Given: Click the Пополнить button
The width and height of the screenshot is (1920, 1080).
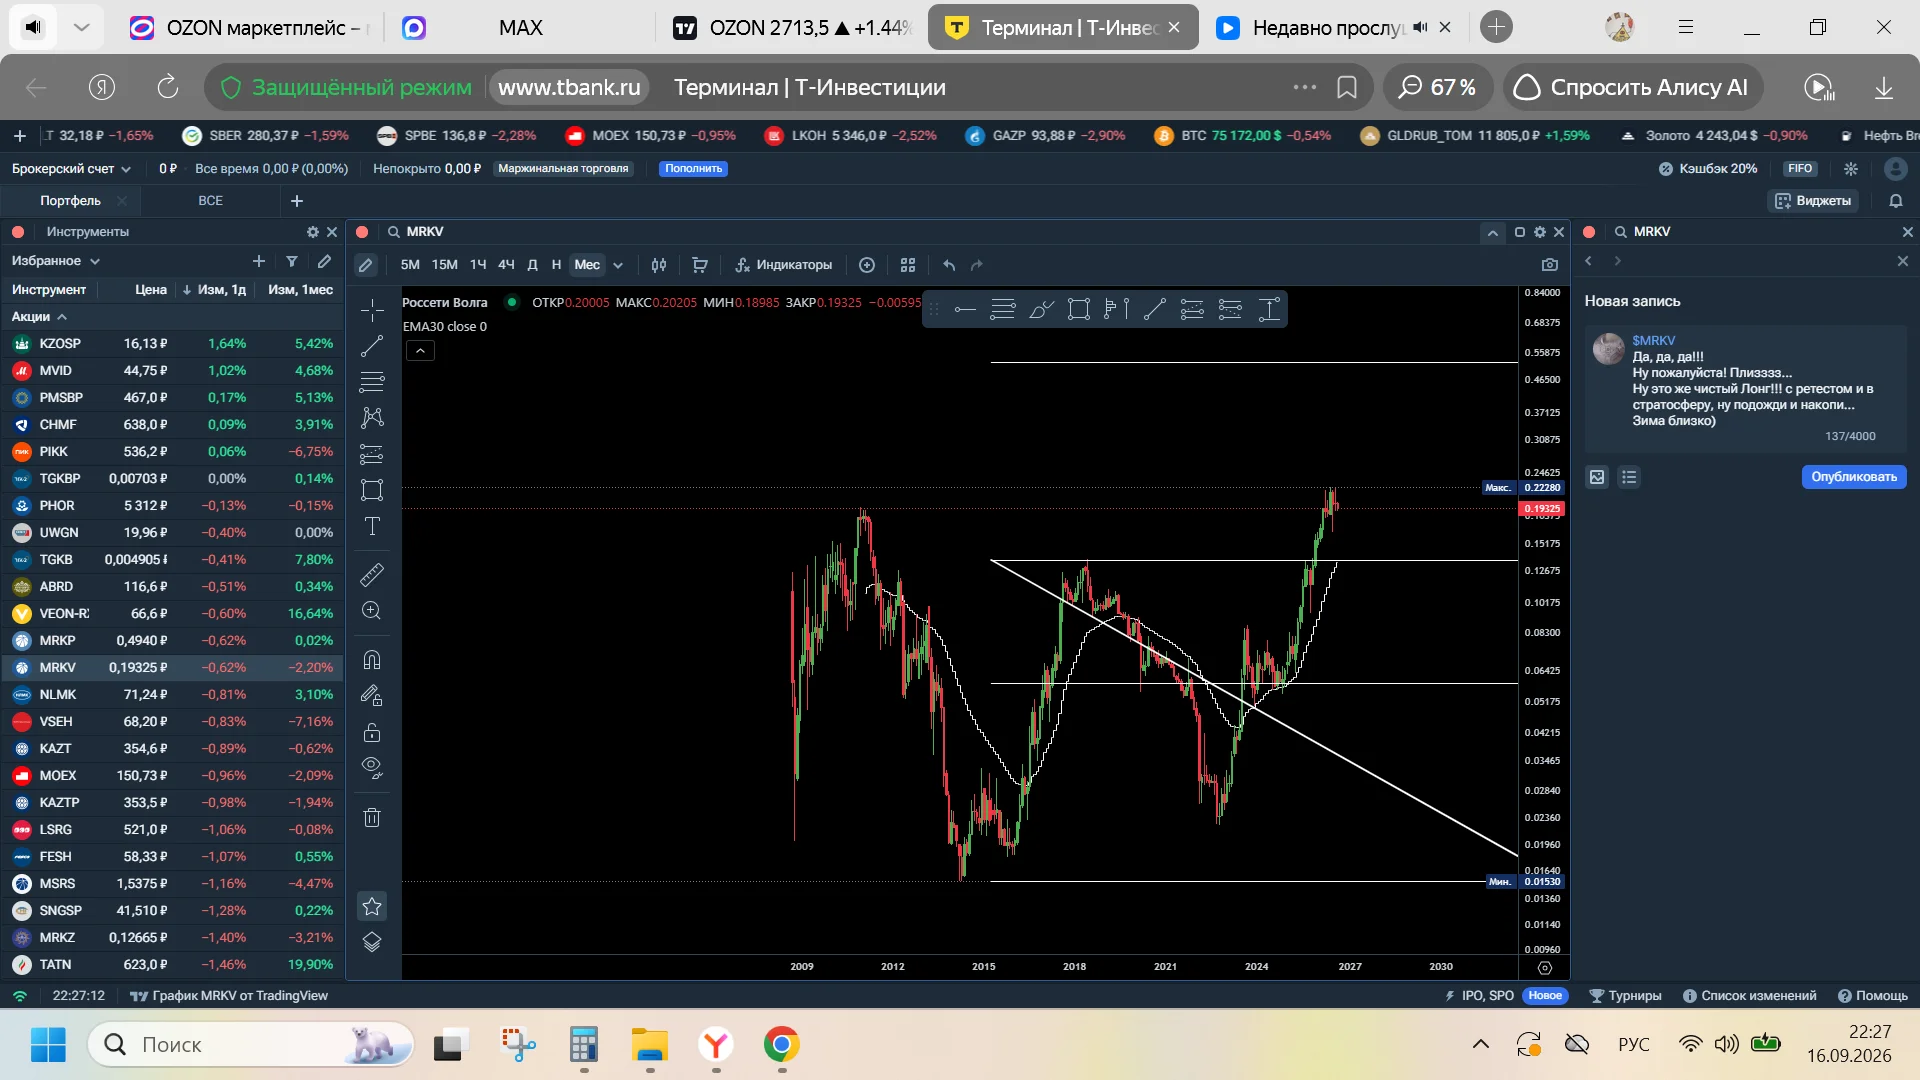Looking at the screenshot, I should (693, 169).
